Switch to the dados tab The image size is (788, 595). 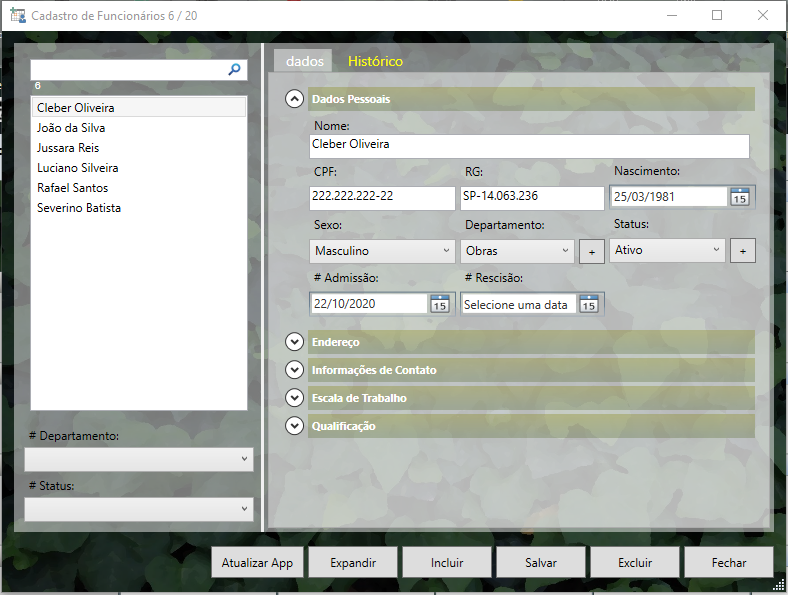304,61
